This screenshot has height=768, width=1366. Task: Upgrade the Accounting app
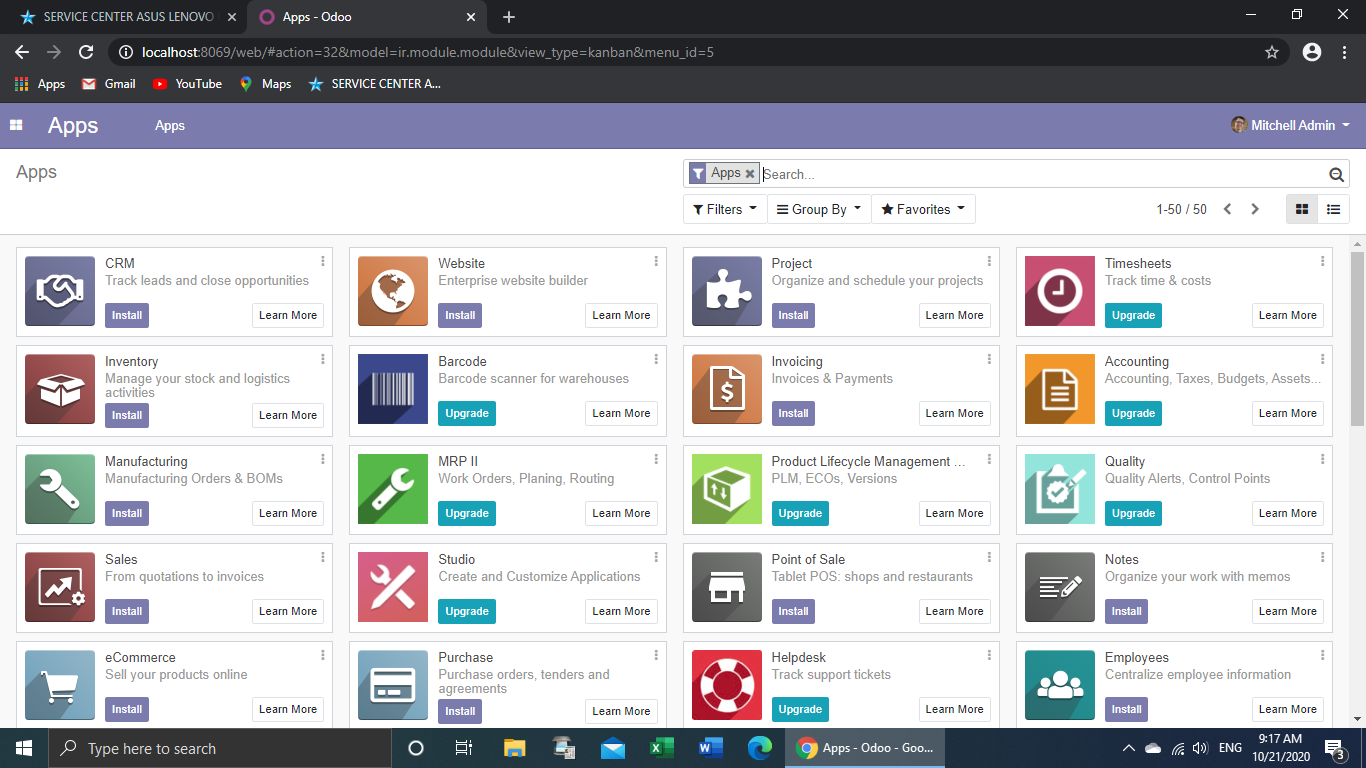[x=1133, y=413]
